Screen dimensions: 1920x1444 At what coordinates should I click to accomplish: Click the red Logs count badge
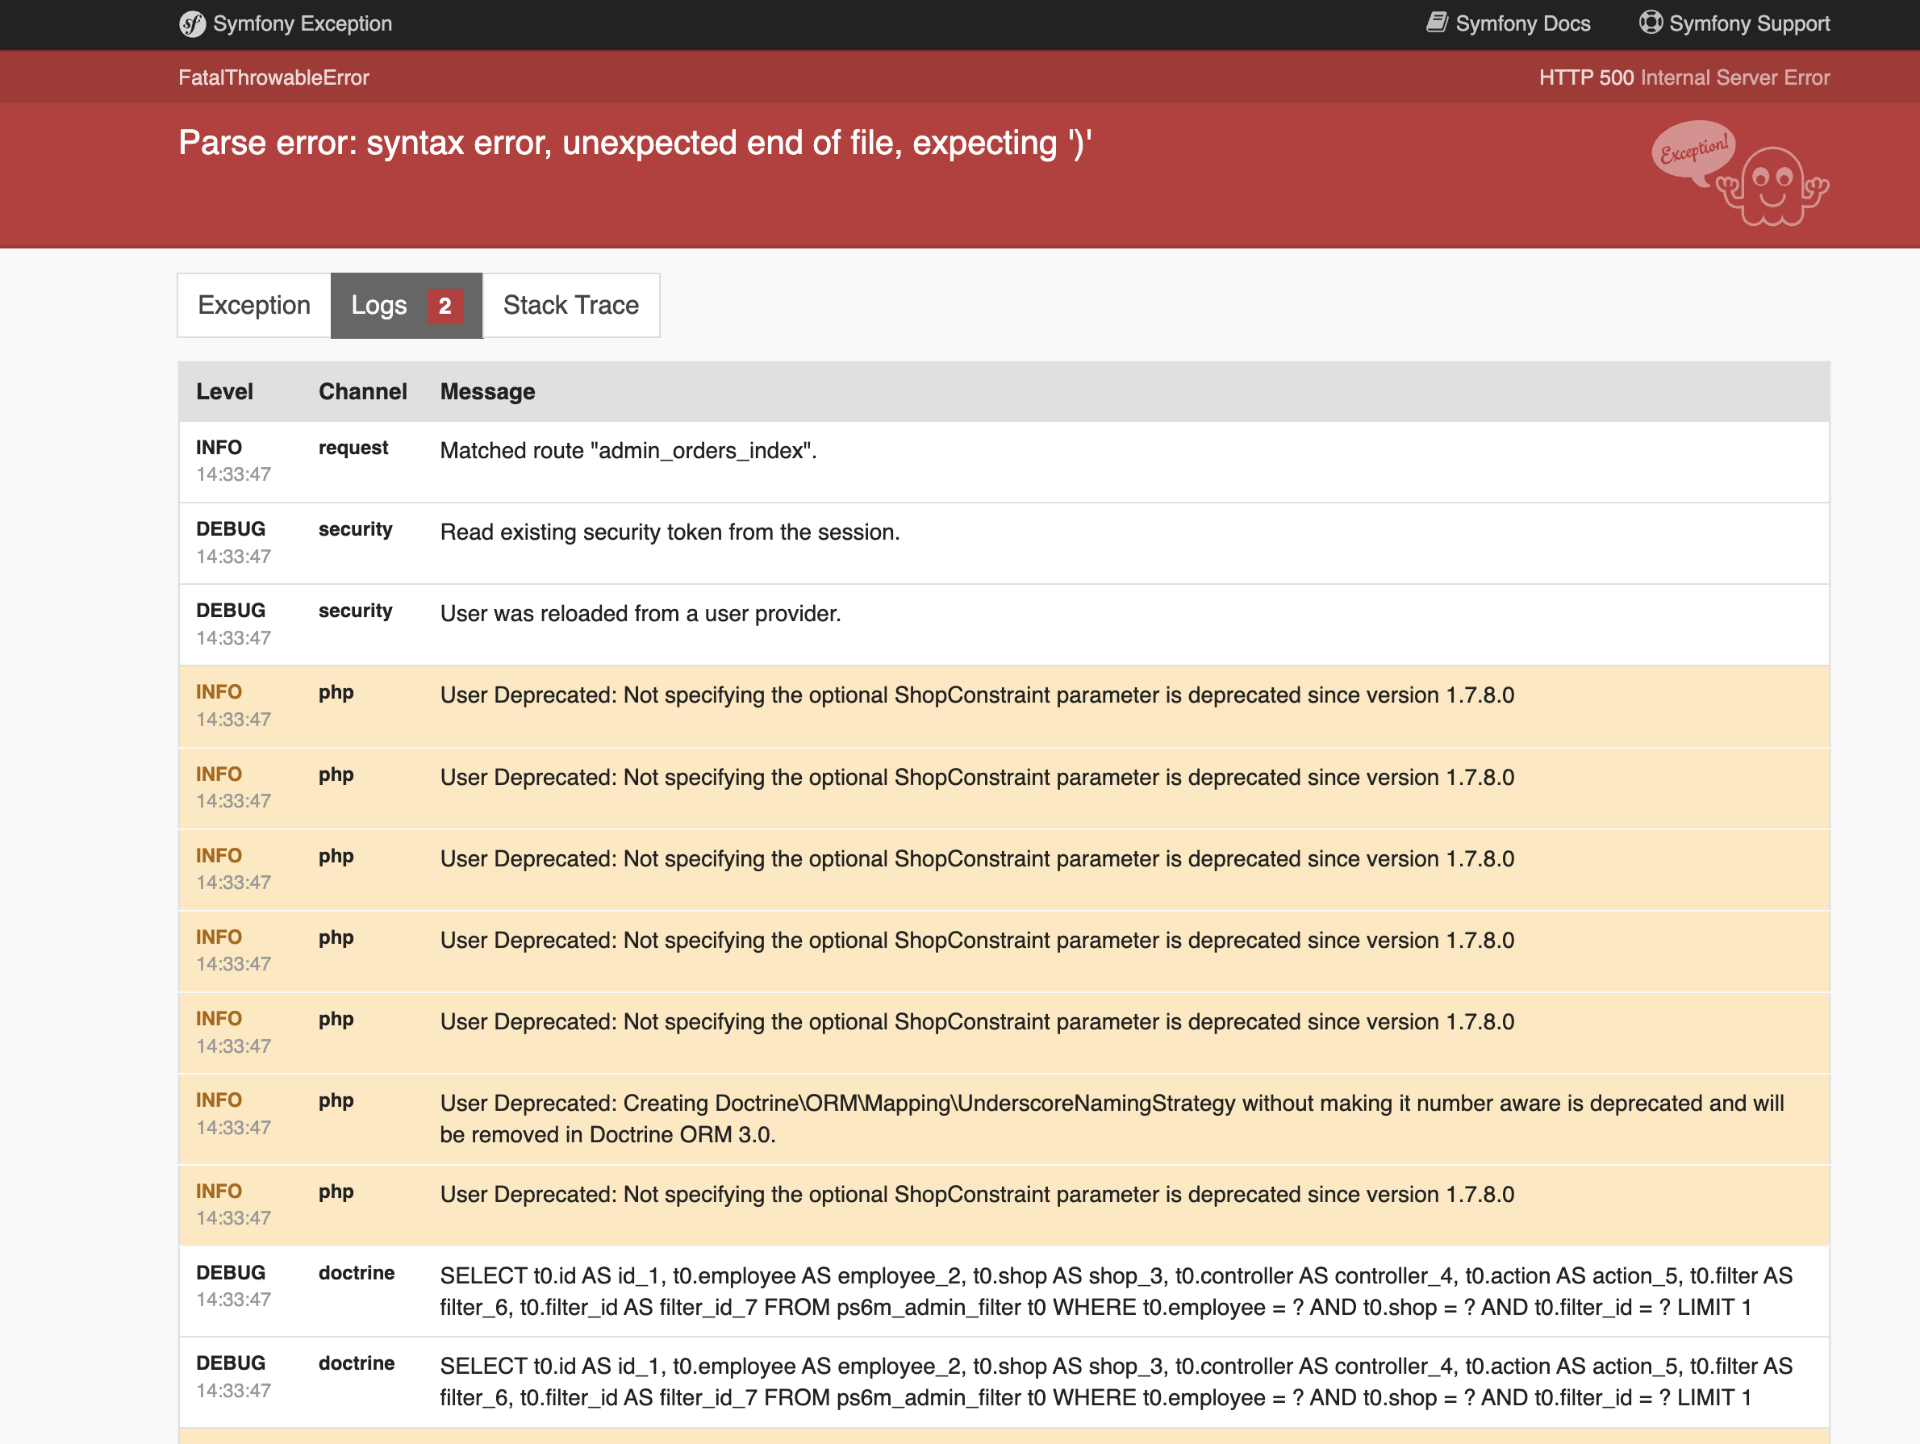pyautogui.click(x=445, y=306)
